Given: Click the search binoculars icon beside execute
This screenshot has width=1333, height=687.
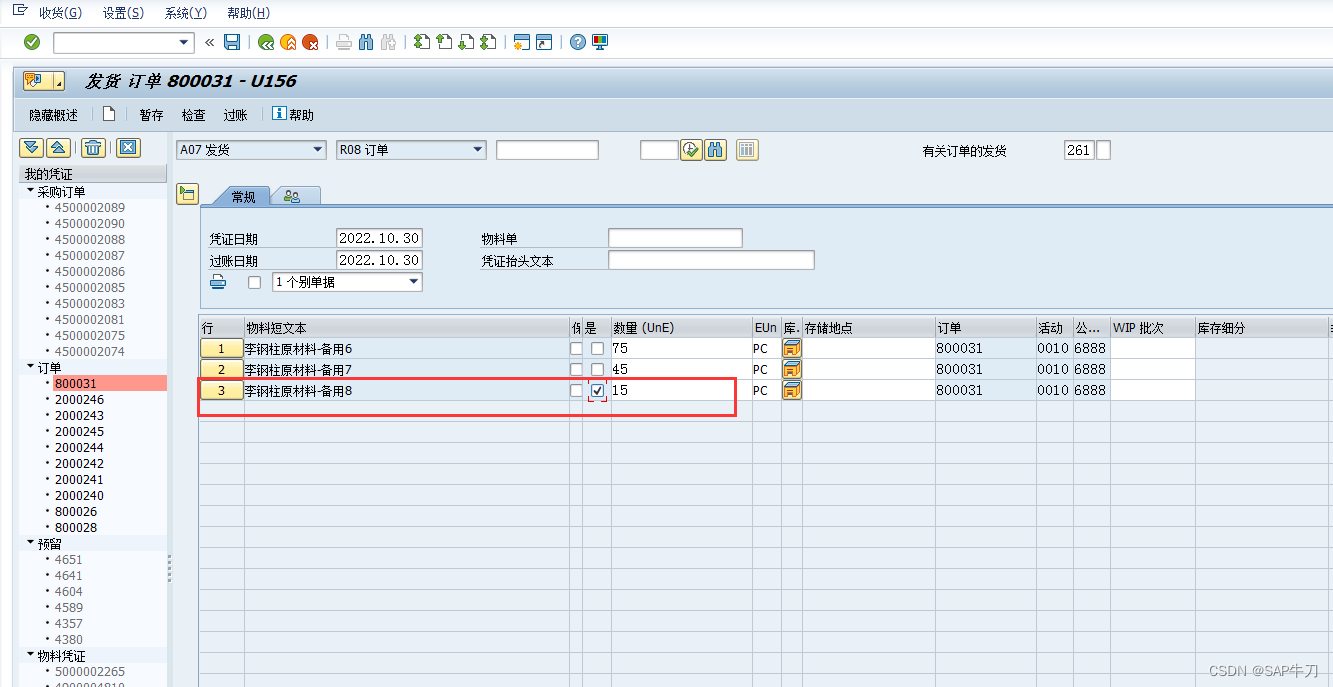Looking at the screenshot, I should pos(715,150).
